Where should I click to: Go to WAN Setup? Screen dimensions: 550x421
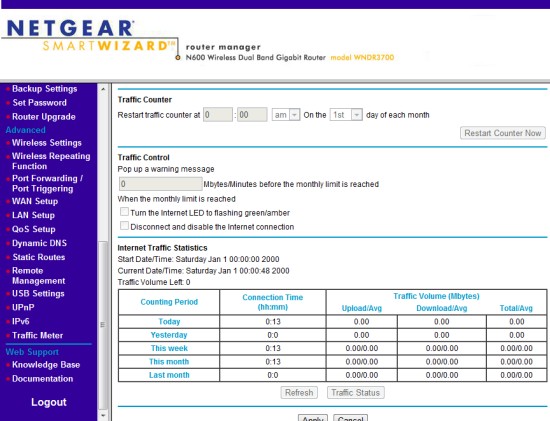[x=35, y=201]
